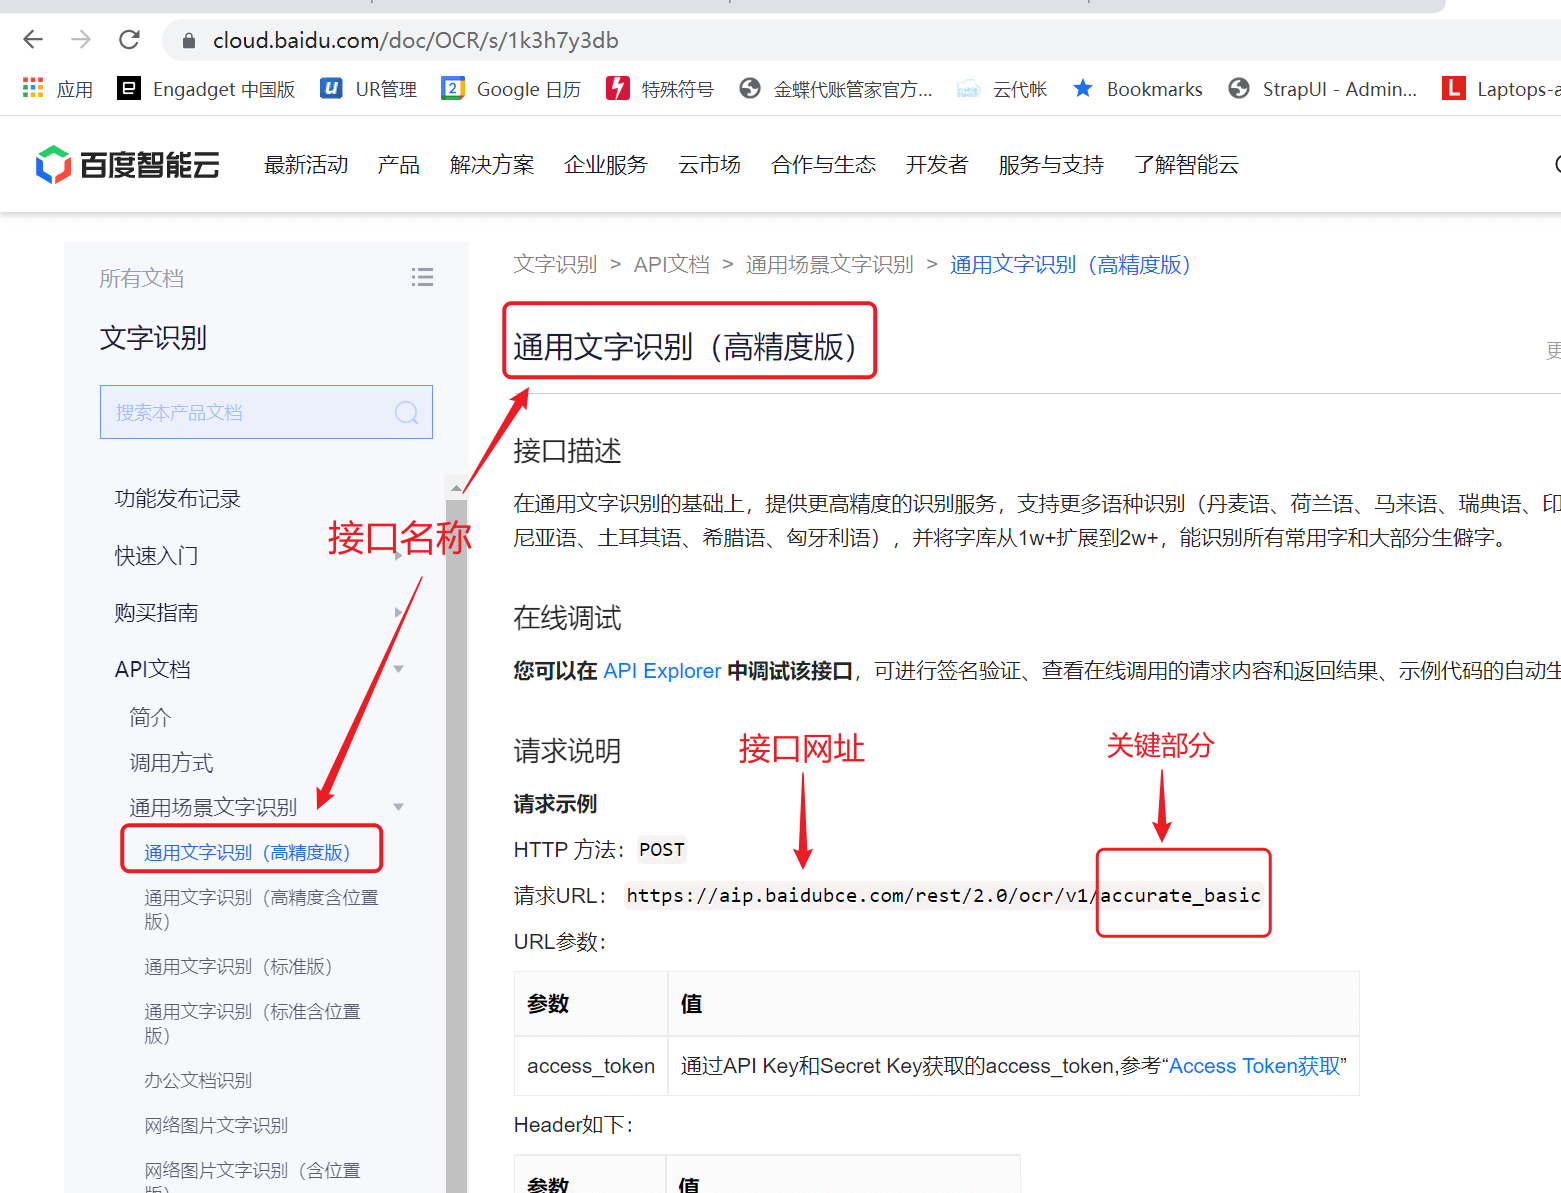1561x1193 pixels.
Task: Select 通用文字识别（标准含位置版）
Action: [252, 1023]
